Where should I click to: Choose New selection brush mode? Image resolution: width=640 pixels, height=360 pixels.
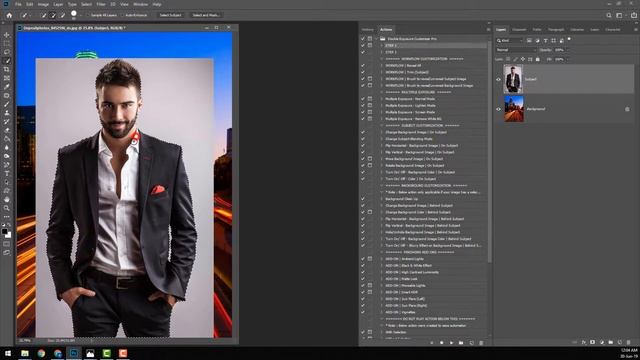[44, 15]
